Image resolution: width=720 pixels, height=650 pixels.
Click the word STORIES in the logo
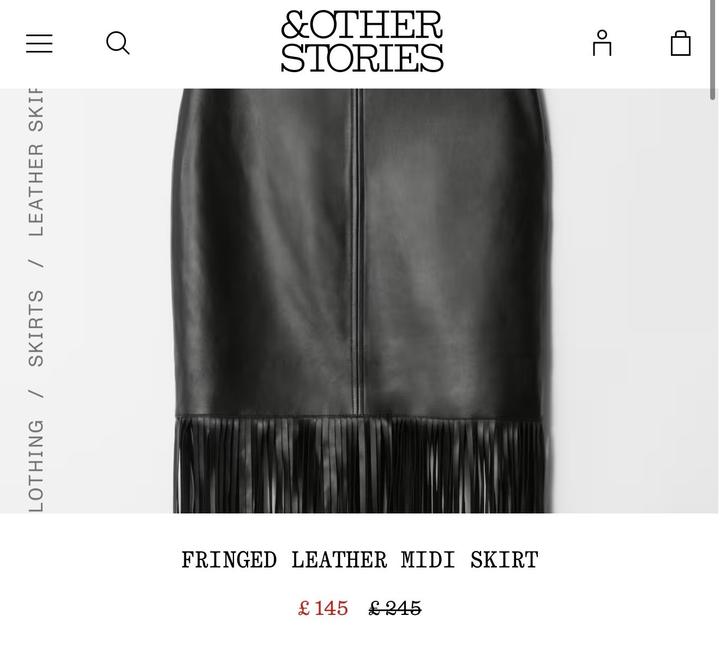[362, 57]
